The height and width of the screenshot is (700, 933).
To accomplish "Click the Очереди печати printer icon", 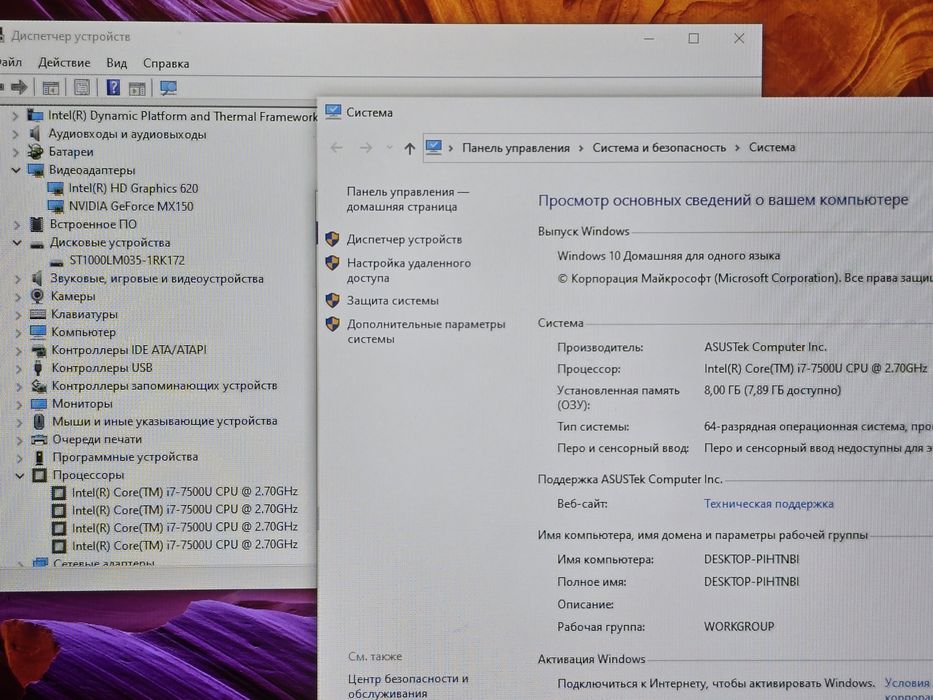I will [x=39, y=440].
